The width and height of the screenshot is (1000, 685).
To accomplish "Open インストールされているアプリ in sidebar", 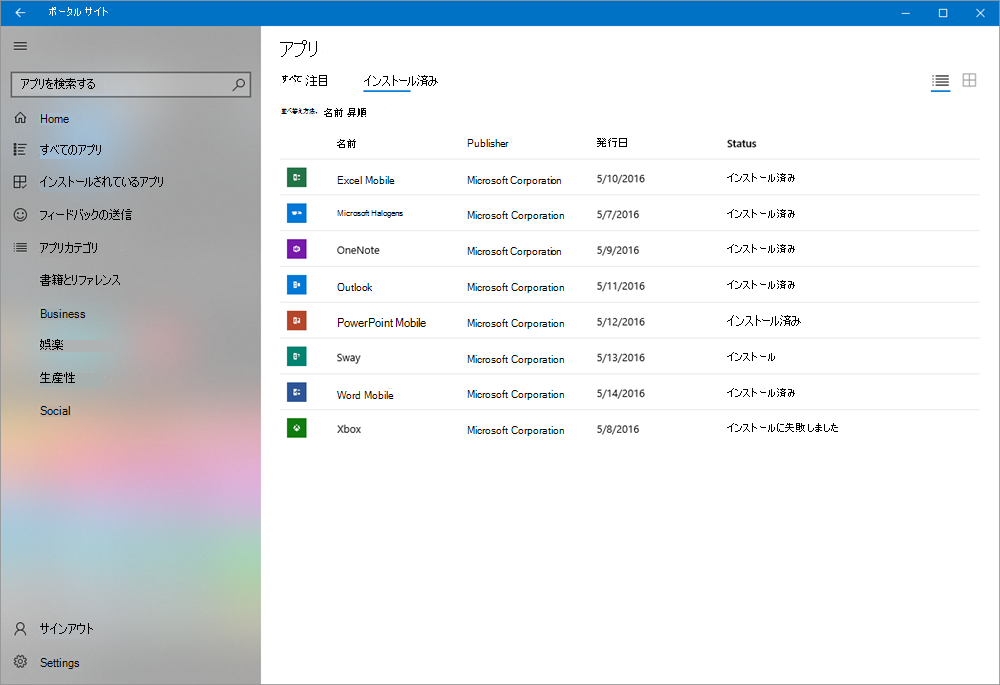I will click(x=101, y=182).
